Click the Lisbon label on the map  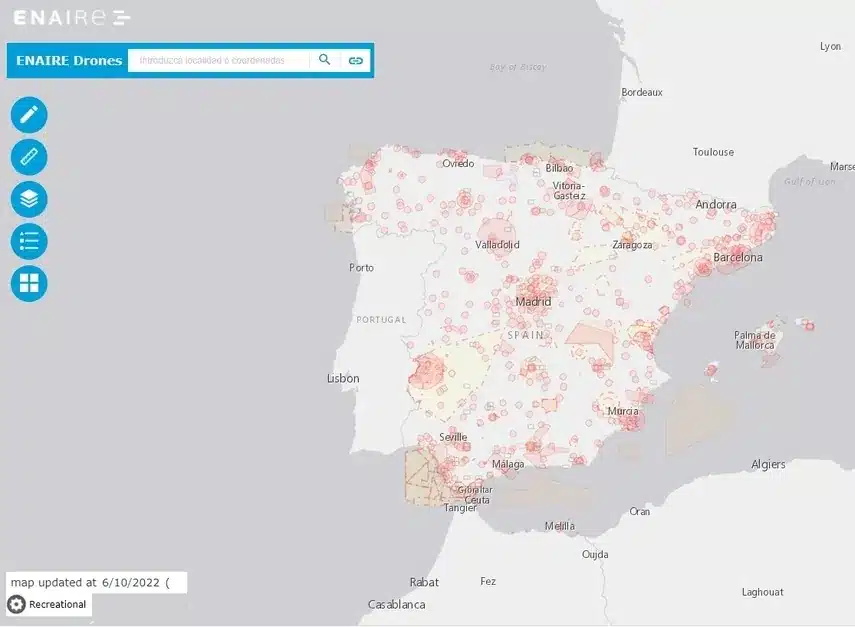point(343,378)
